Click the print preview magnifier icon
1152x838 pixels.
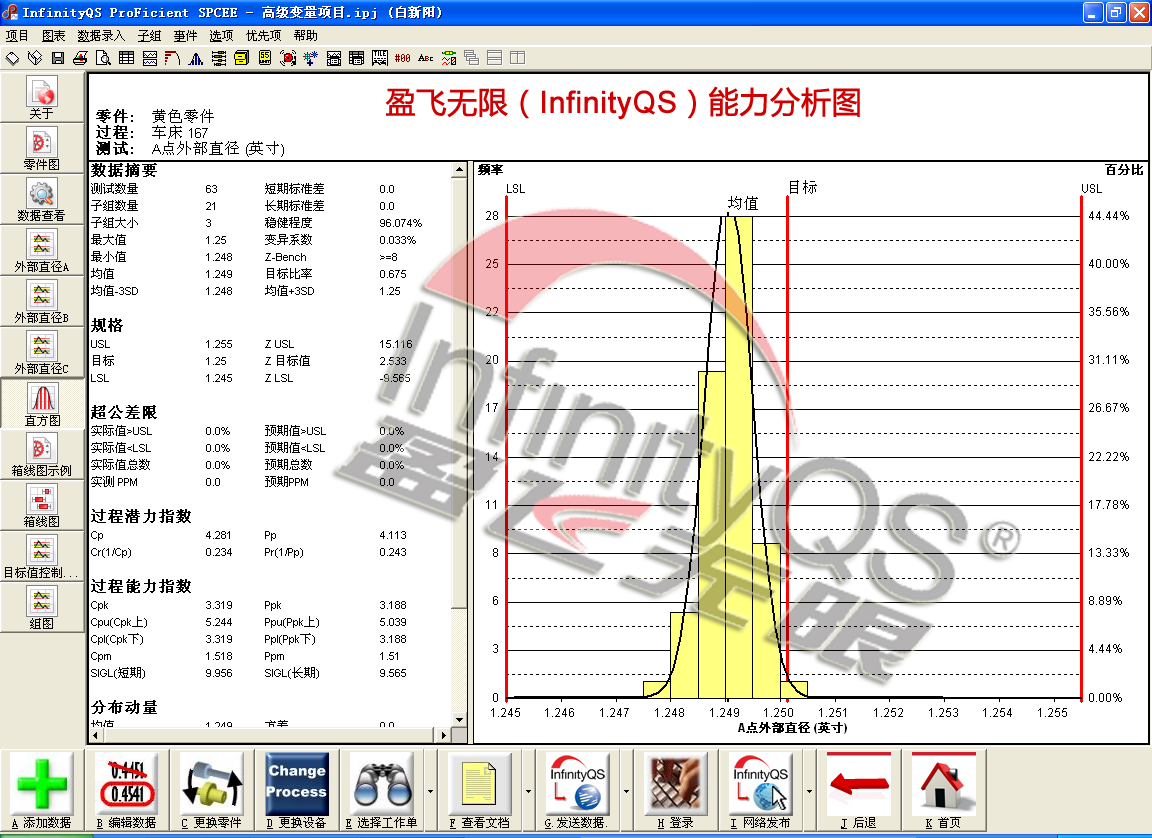coord(104,58)
